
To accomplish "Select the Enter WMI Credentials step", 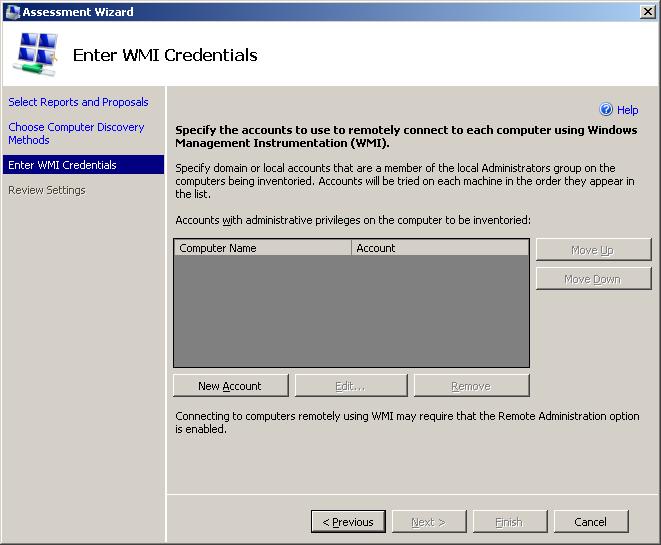I will coord(83,165).
